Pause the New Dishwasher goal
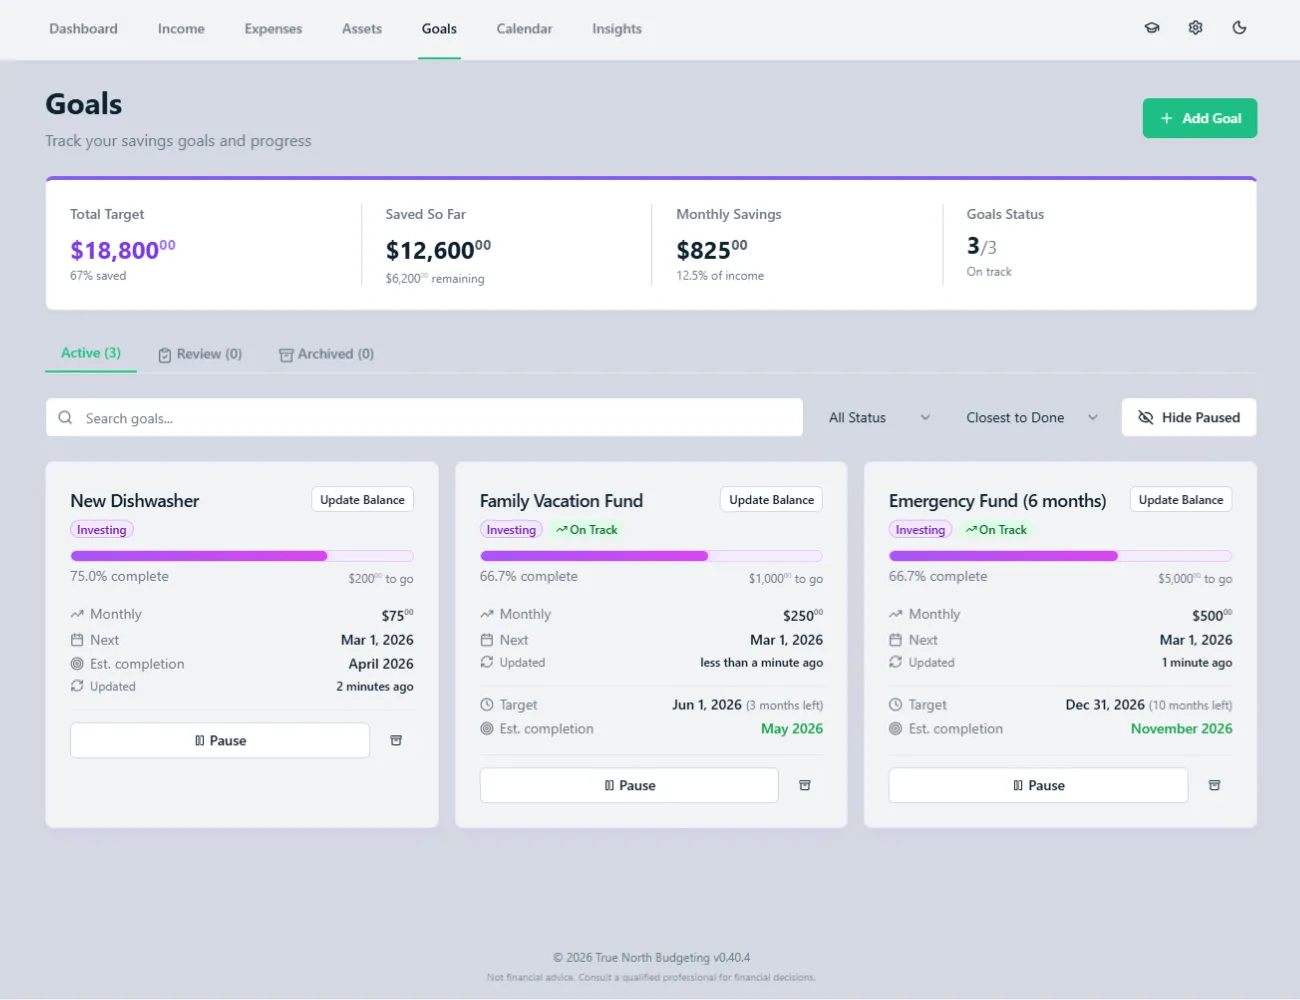Screen dimensions: 1300x1000 pyautogui.click(x=219, y=740)
